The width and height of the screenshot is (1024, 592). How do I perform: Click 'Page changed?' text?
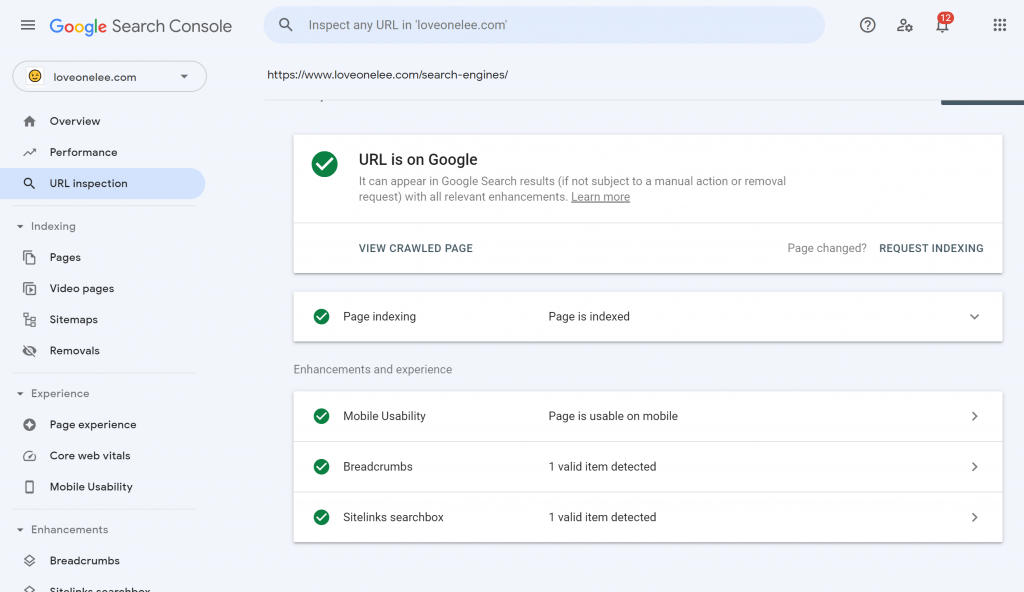click(827, 248)
